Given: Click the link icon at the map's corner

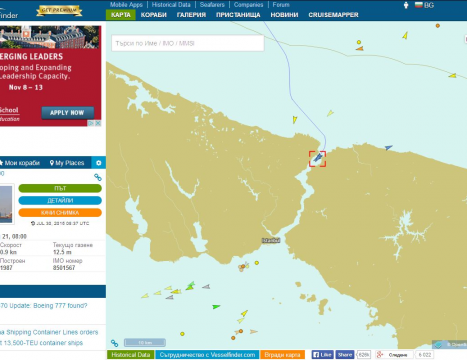Looking at the screenshot, I should (114, 343).
